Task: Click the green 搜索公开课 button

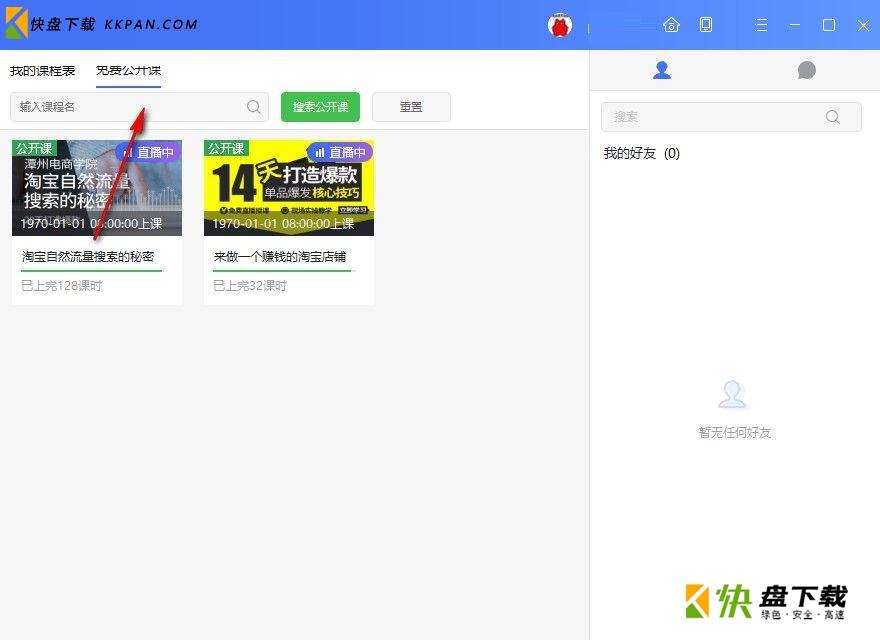Action: tap(320, 107)
